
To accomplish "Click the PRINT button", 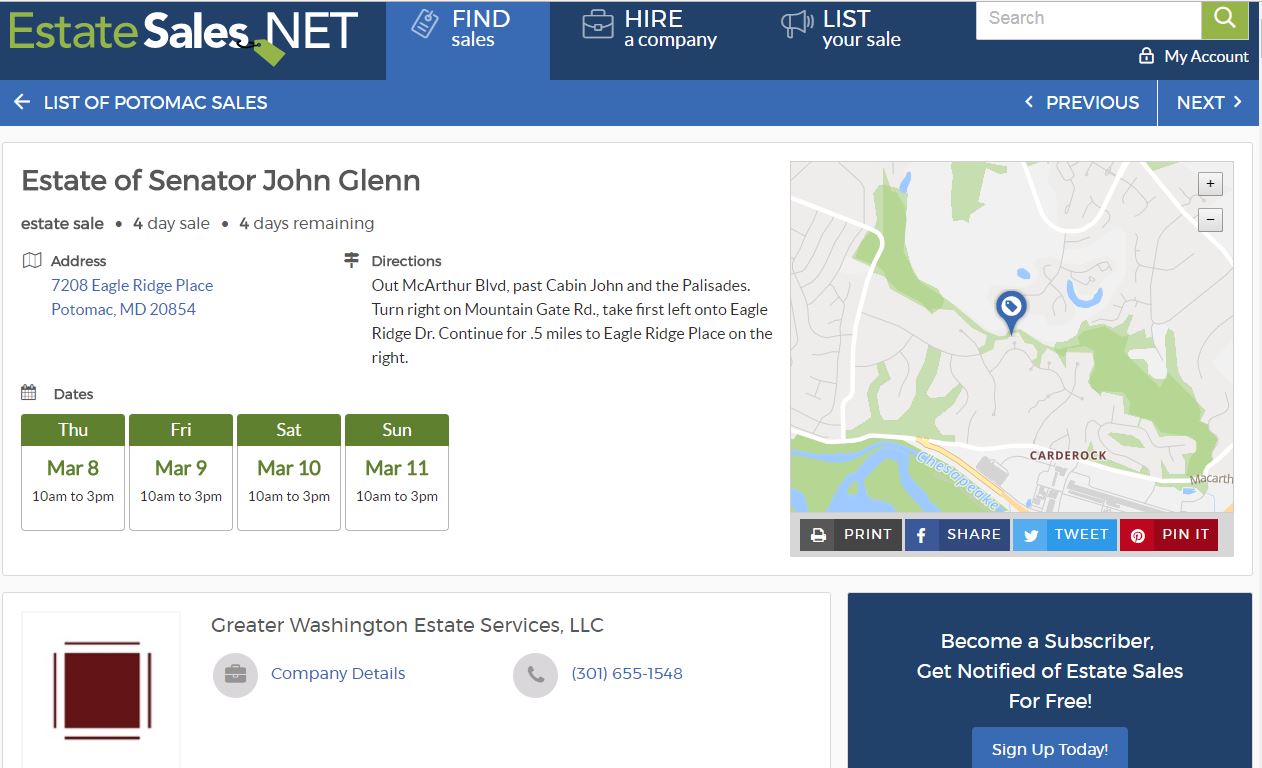I will [851, 535].
